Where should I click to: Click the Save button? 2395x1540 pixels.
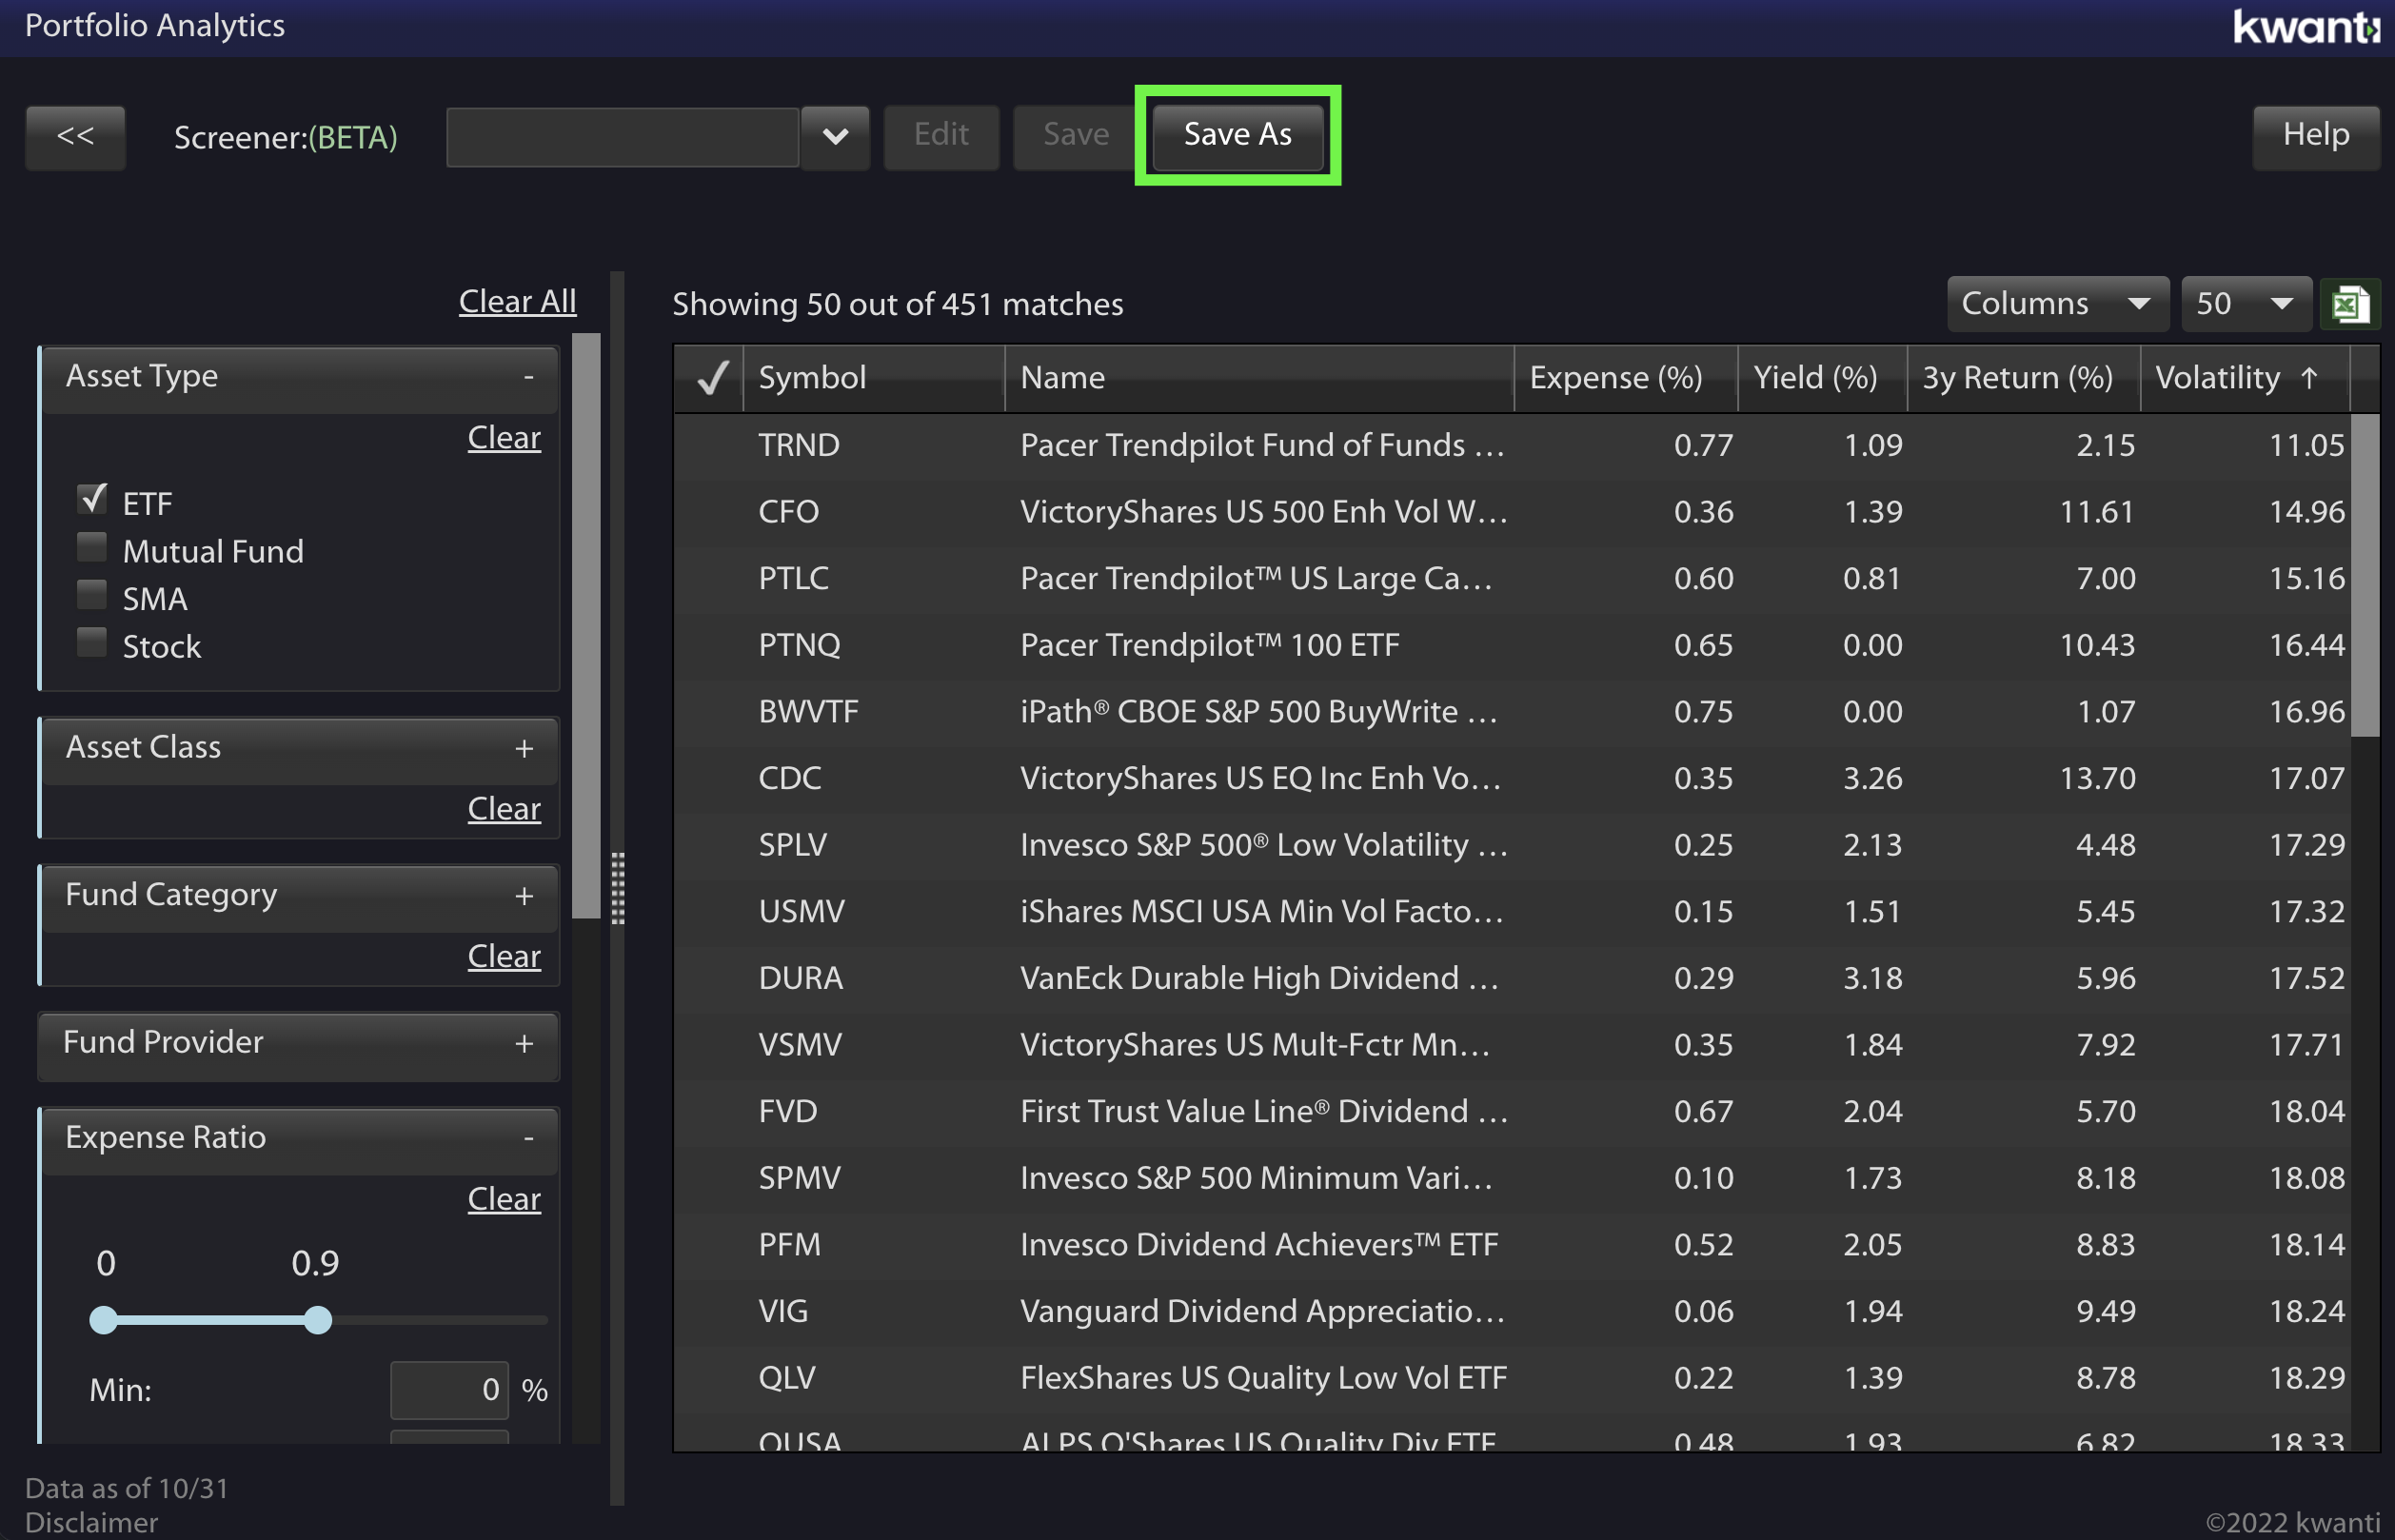(1076, 136)
